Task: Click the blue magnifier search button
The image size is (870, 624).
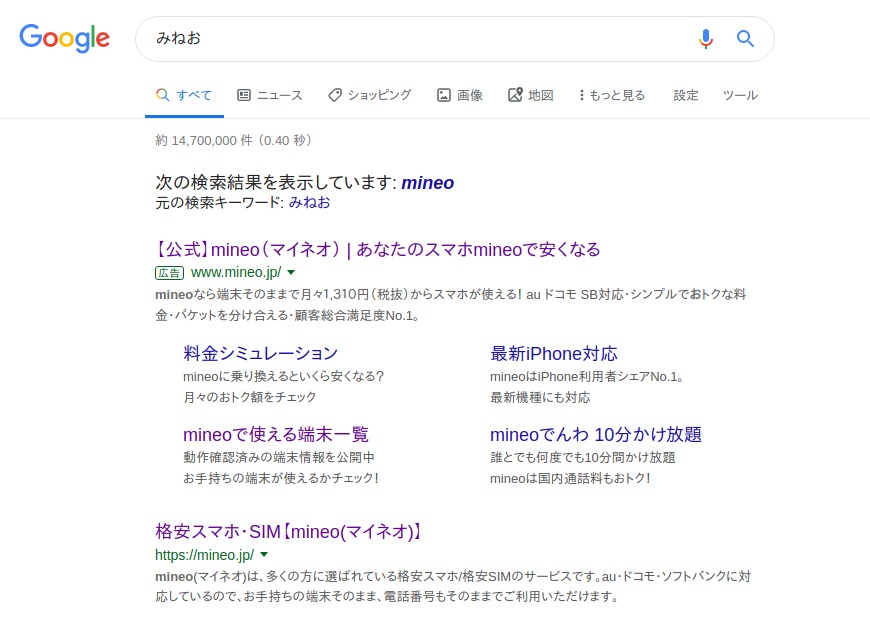Action: (x=745, y=39)
